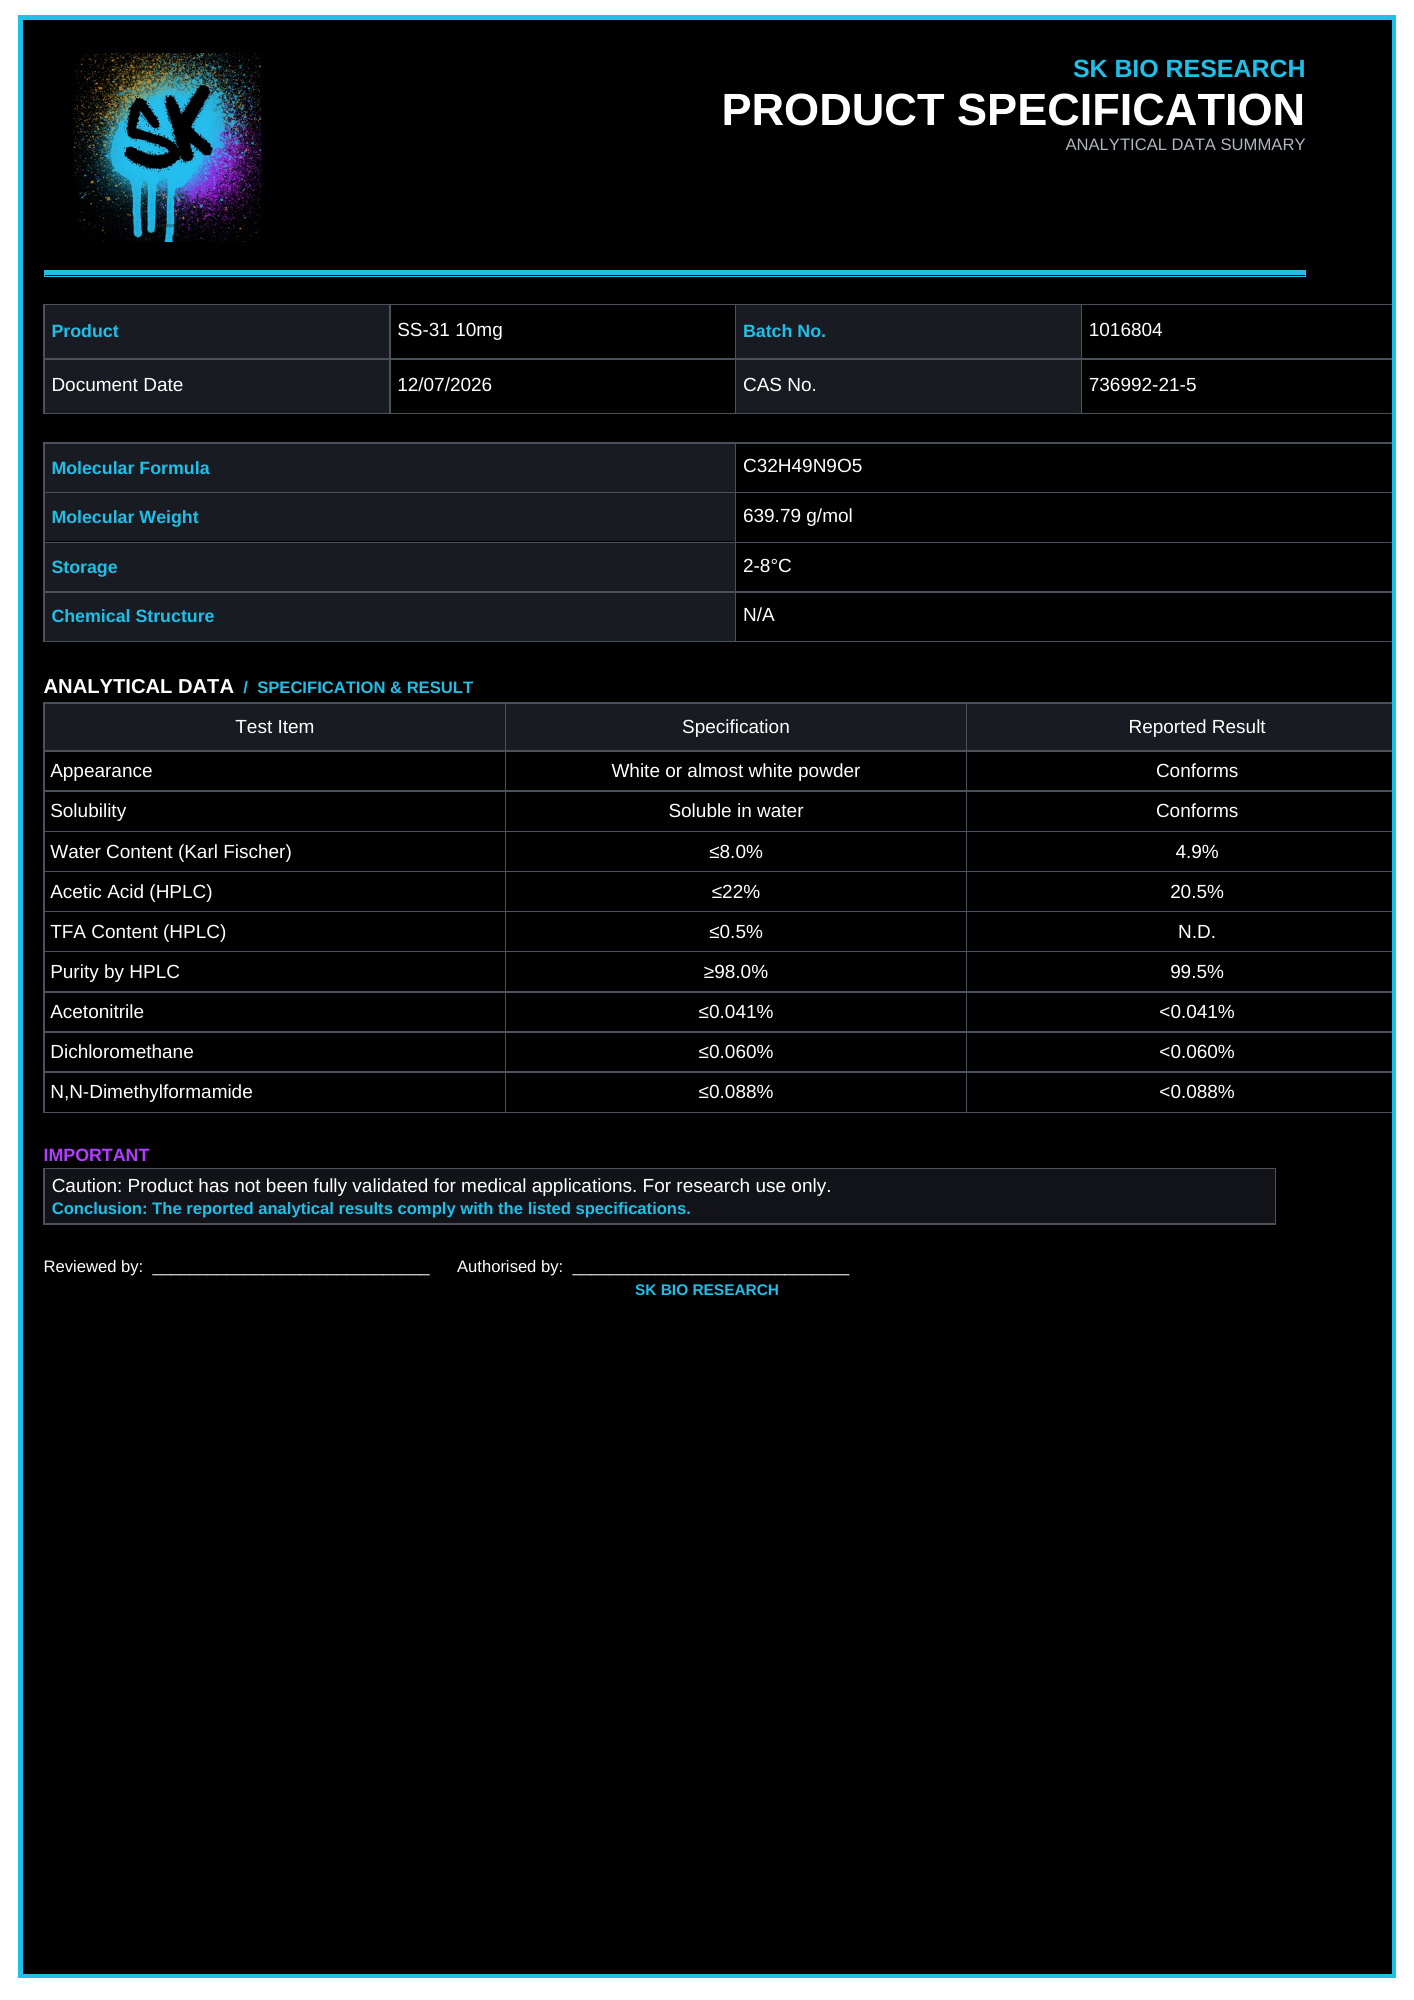This screenshot has height=2000, width=1414.
Task: Click Conforms result in Solubility row
Action: click(x=1197, y=811)
